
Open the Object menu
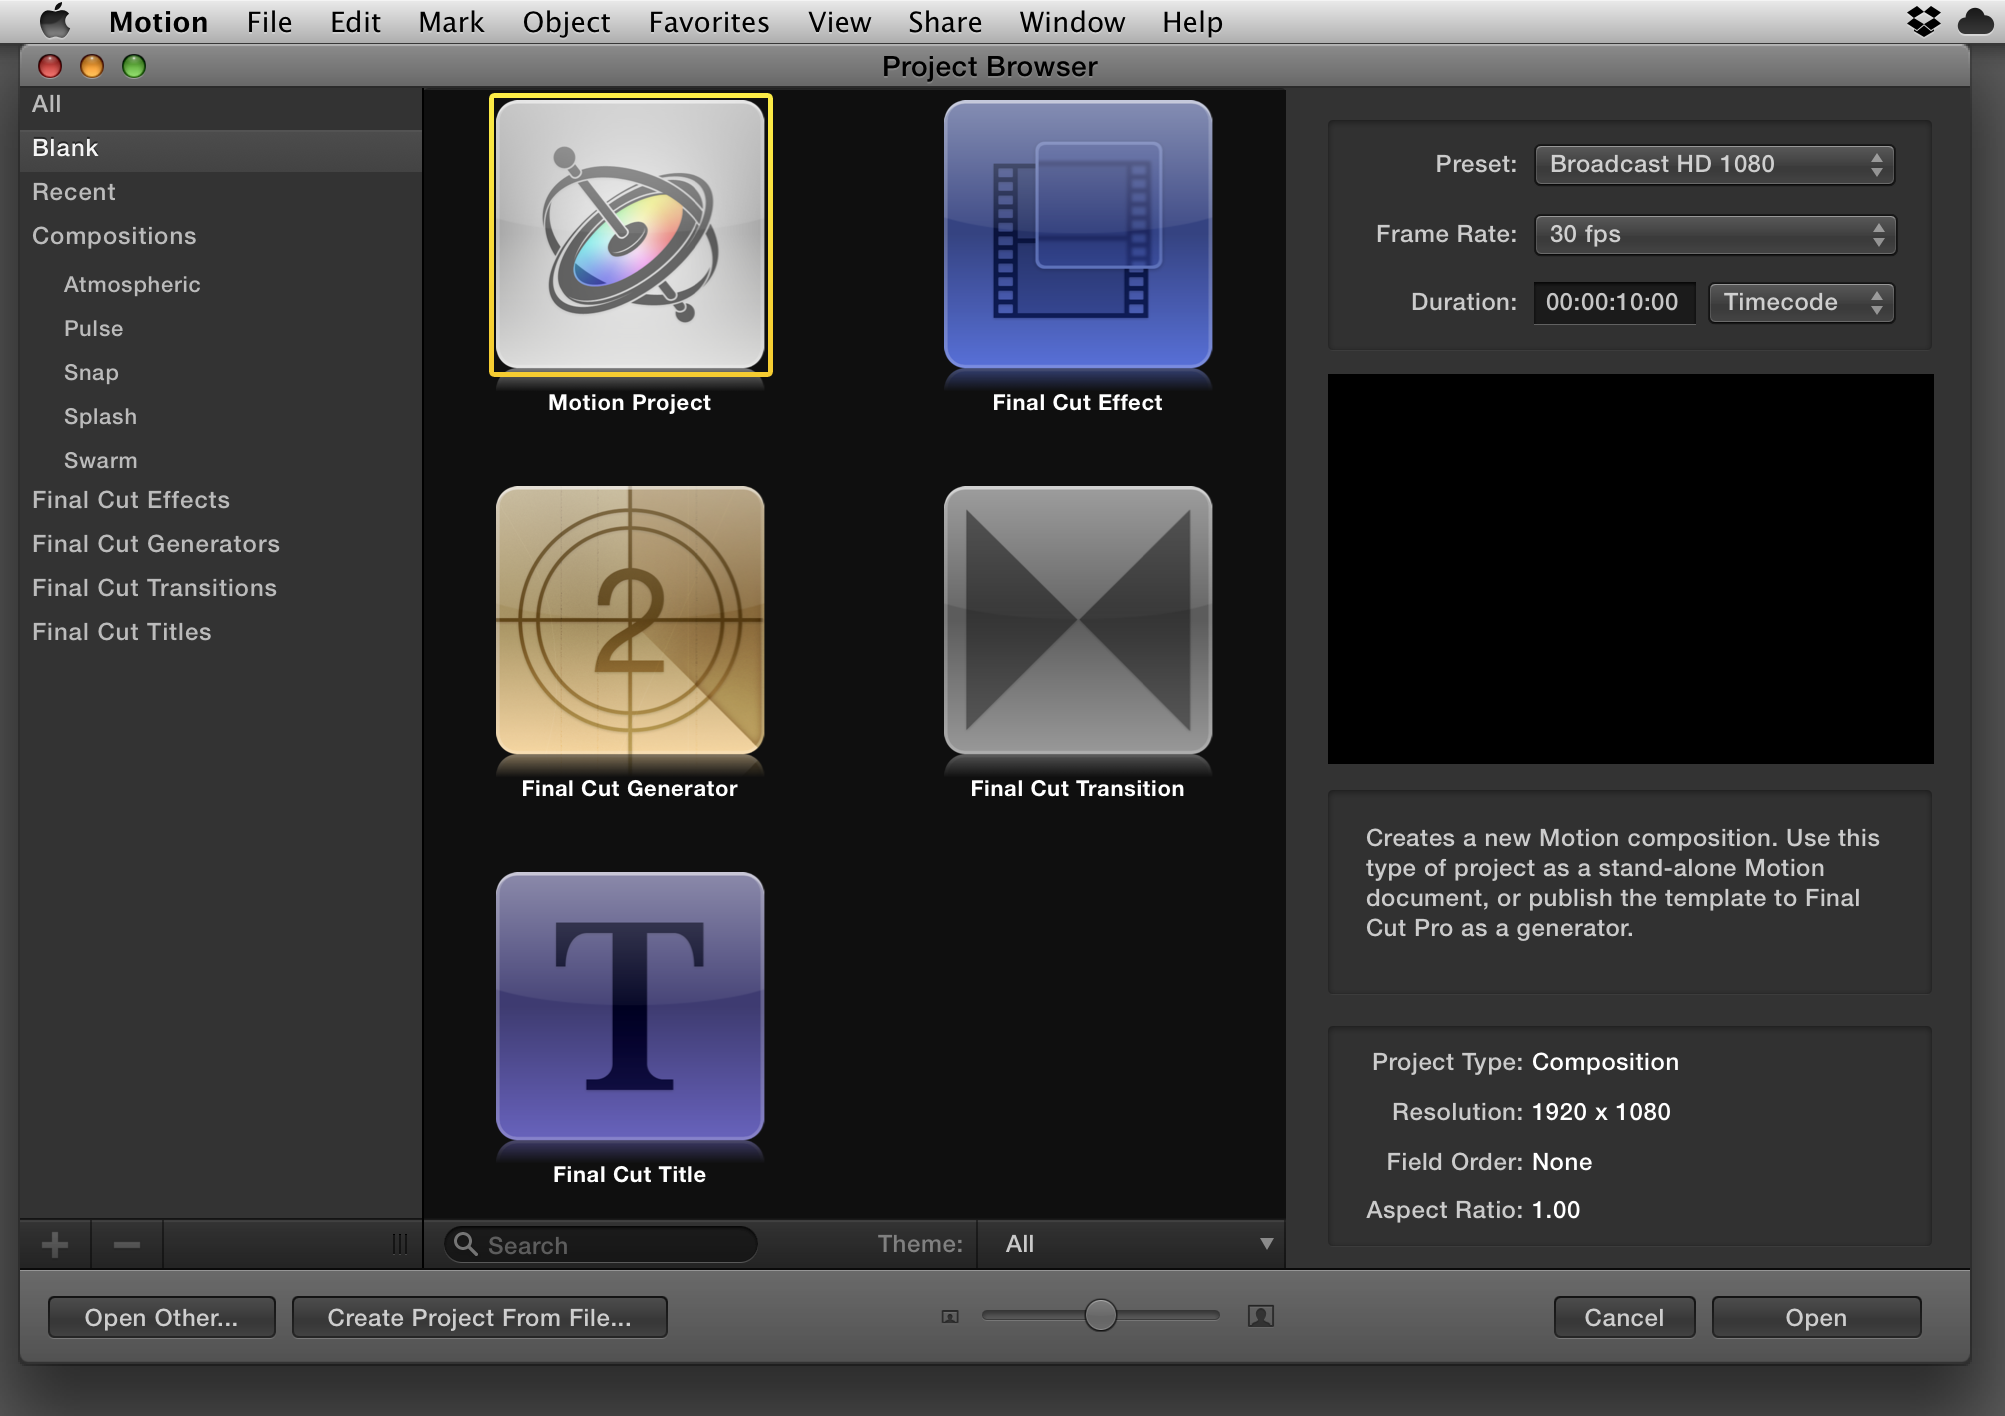(566, 21)
